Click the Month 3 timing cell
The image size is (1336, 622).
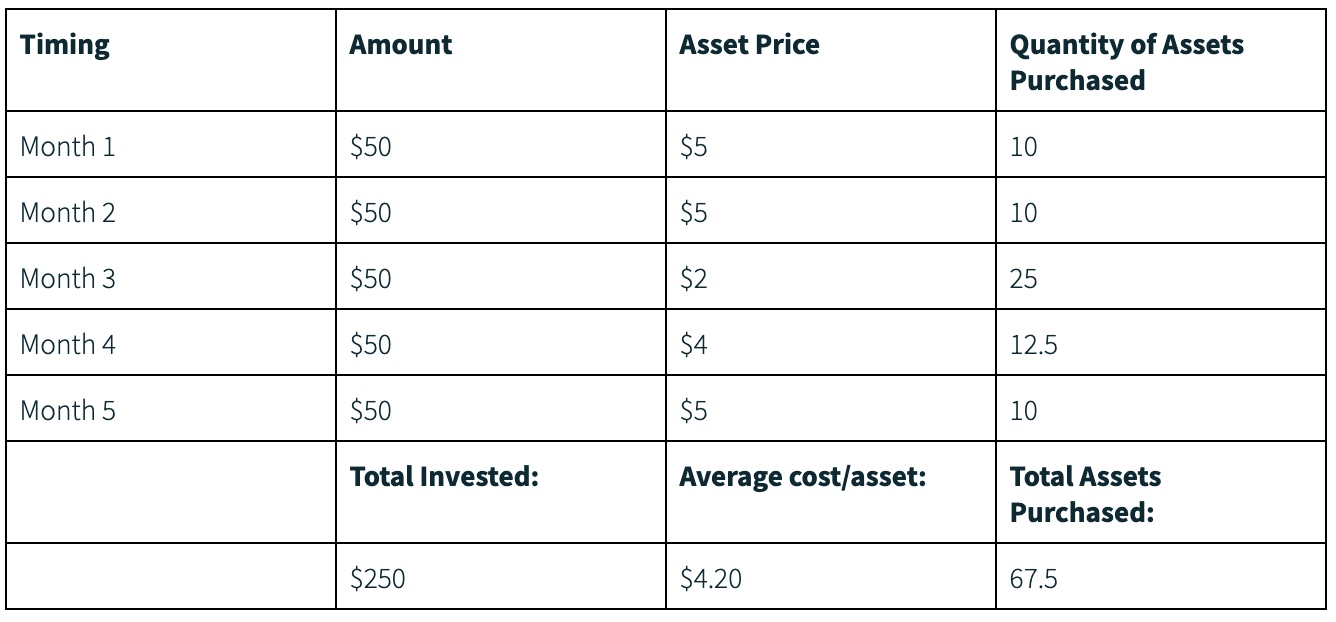tap(68, 279)
